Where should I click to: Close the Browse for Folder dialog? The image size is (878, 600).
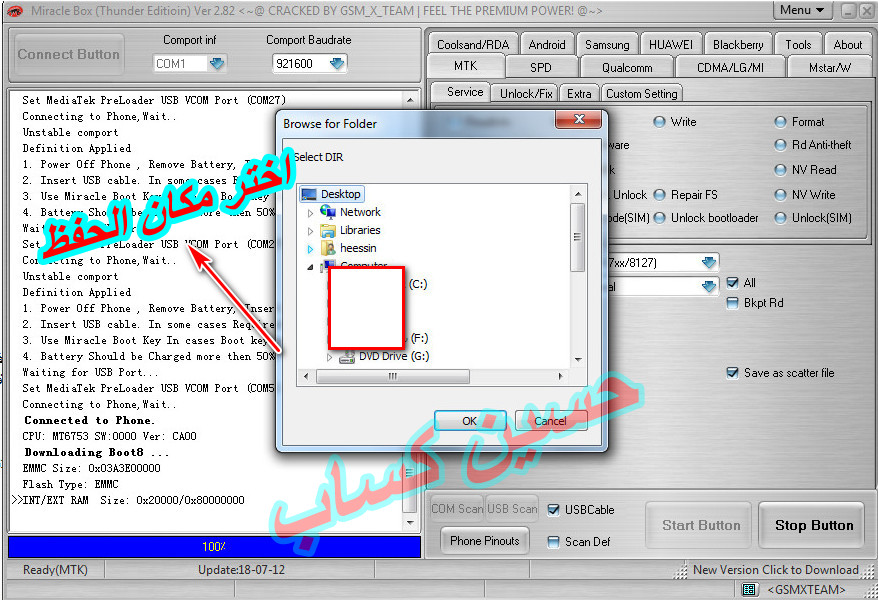click(580, 119)
